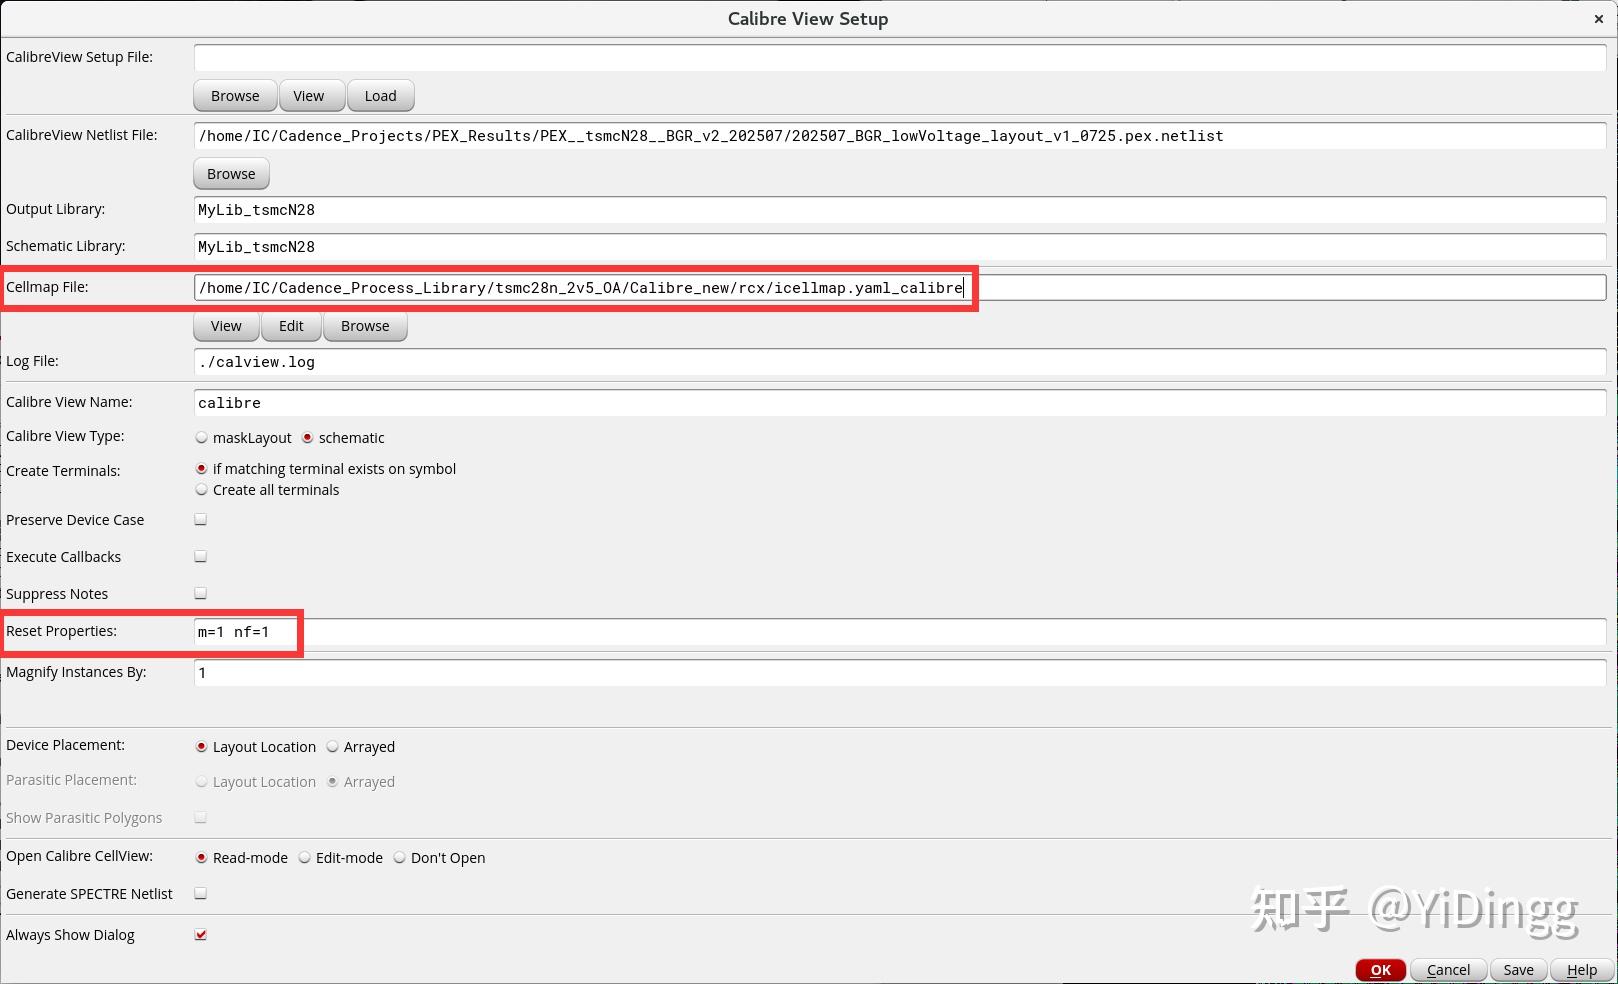The image size is (1618, 984).
Task: Select Layout Location for Device Placement
Action: coord(202,747)
